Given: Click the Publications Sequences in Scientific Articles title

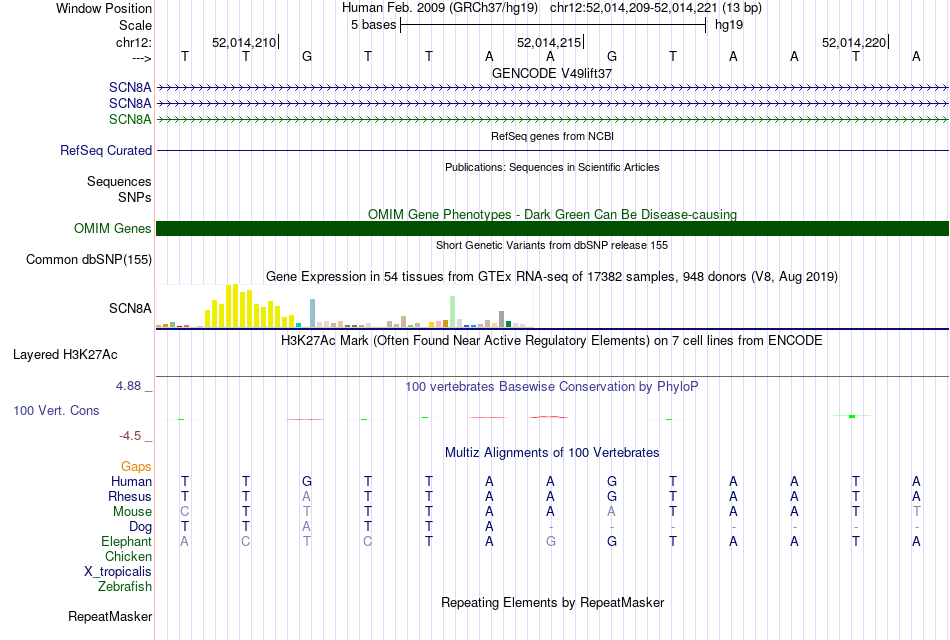Looking at the screenshot, I should pos(552,167).
